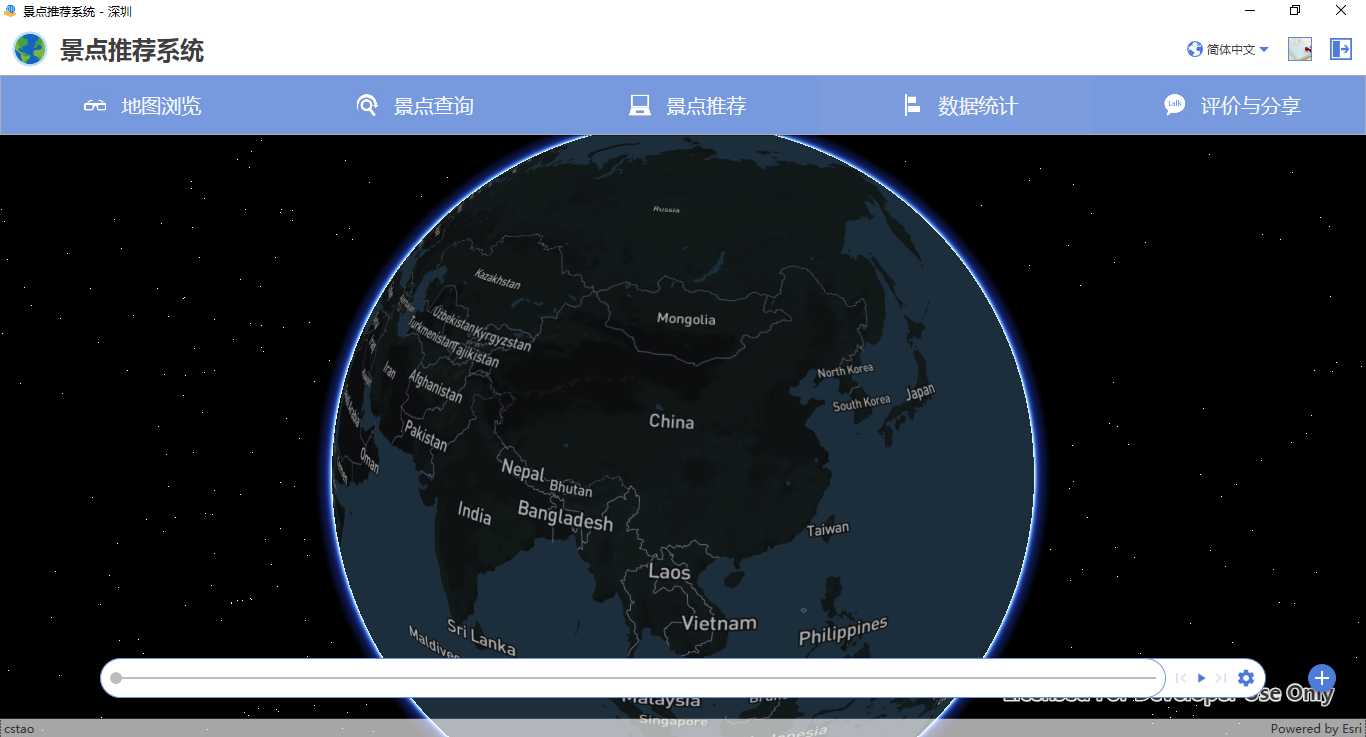Click the time slider thumb handle
The width and height of the screenshot is (1366, 737).
pyautogui.click(x=116, y=678)
